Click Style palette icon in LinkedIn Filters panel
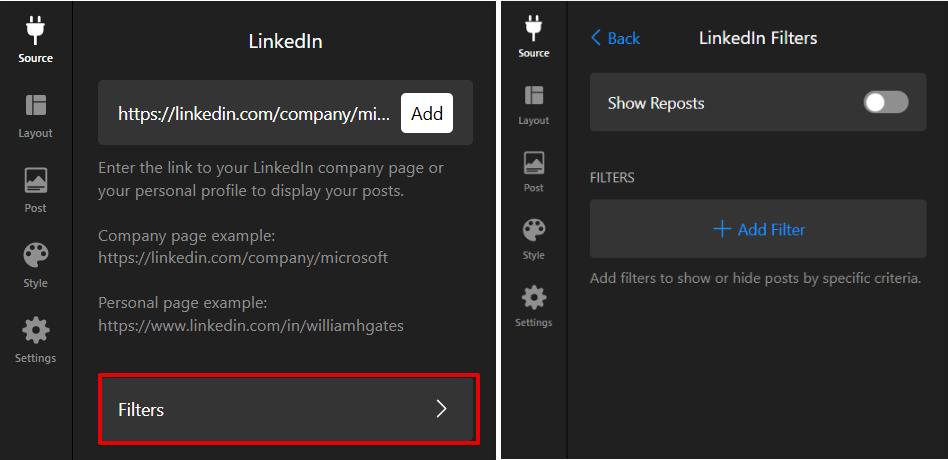 533,230
